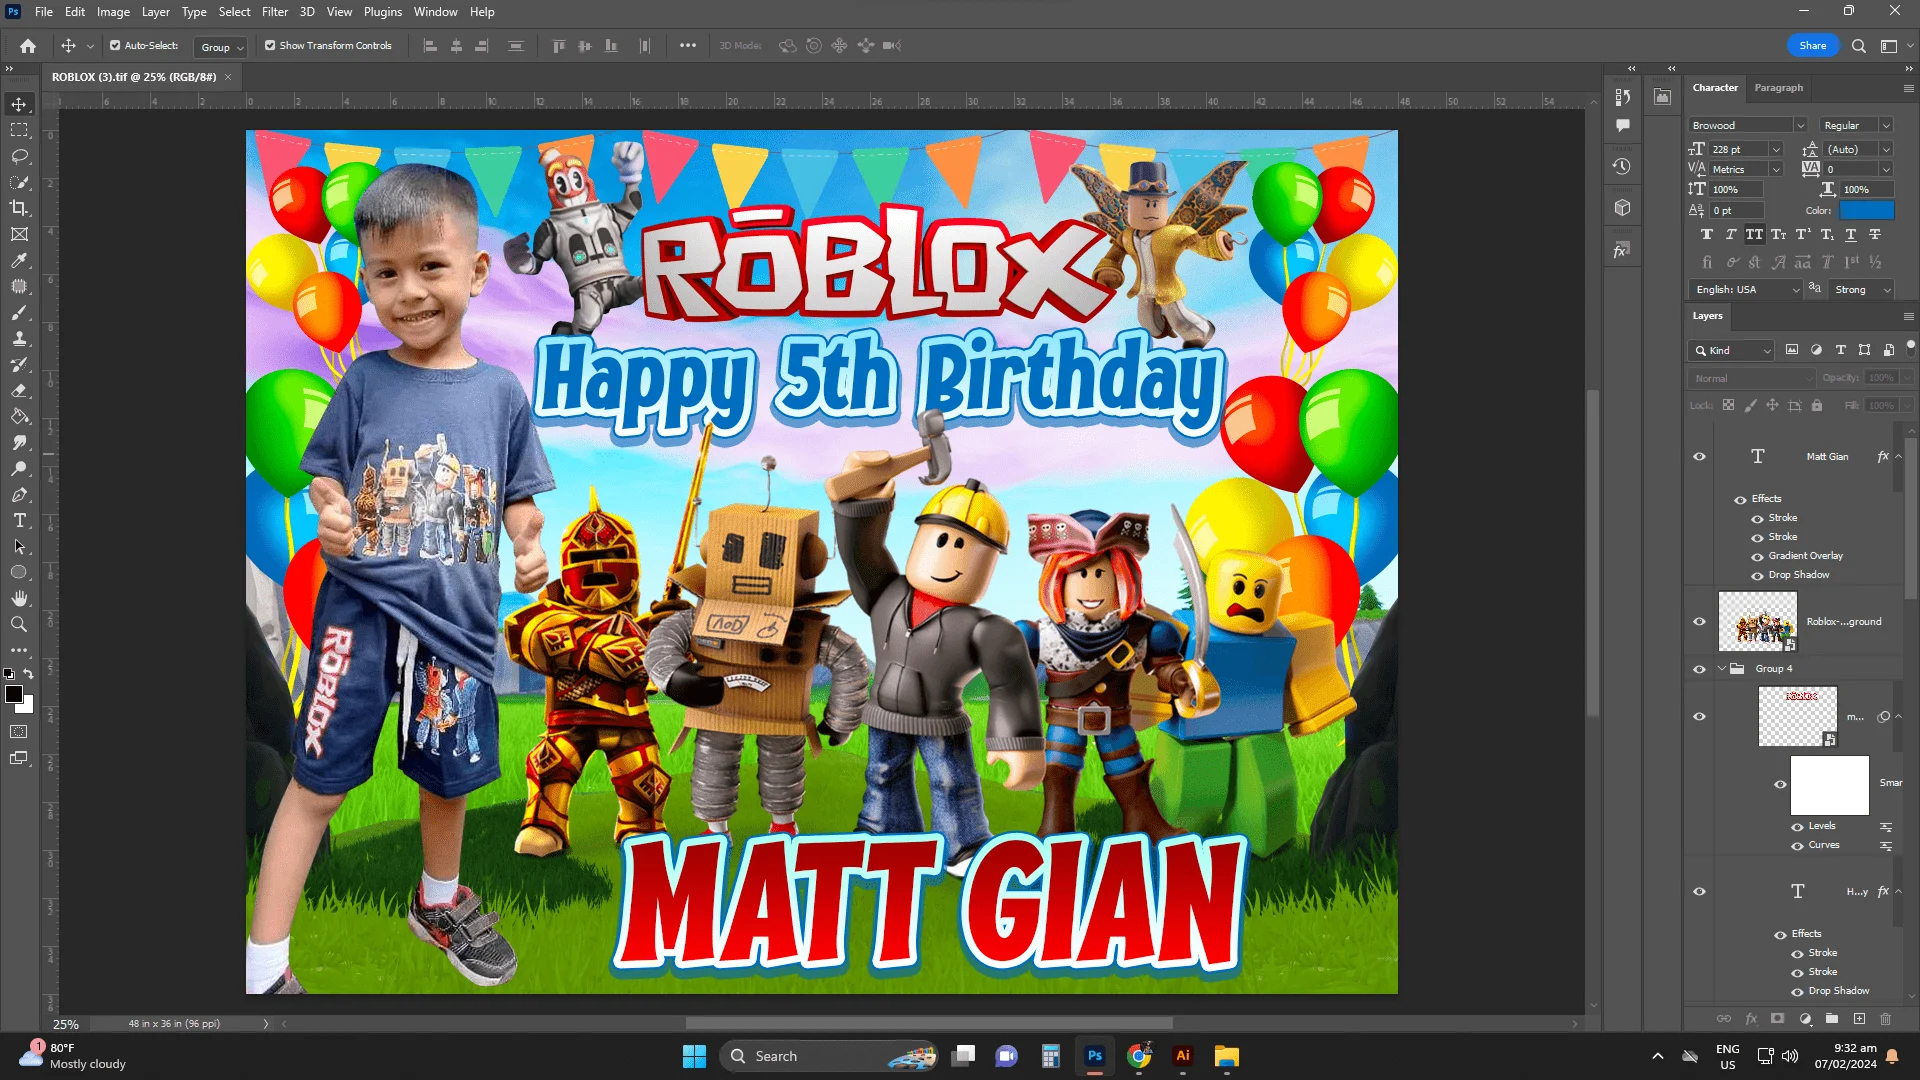1920x1080 pixels.
Task: Select the Path Selection tool
Action: coord(19,547)
